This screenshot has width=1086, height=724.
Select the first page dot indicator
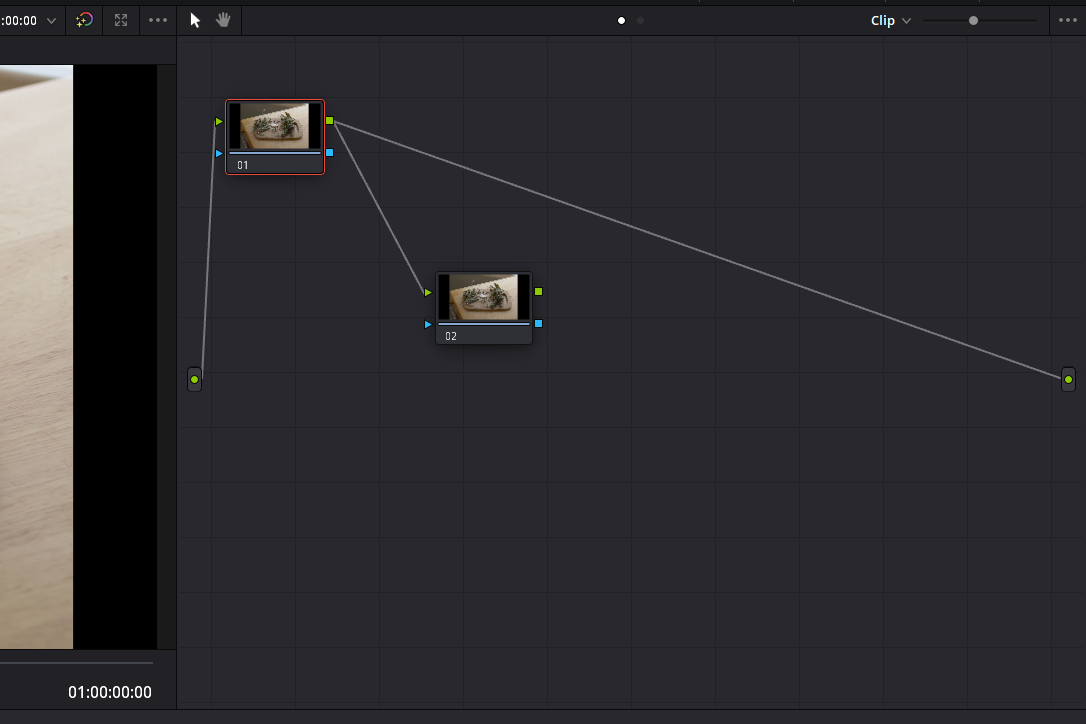[x=621, y=19]
